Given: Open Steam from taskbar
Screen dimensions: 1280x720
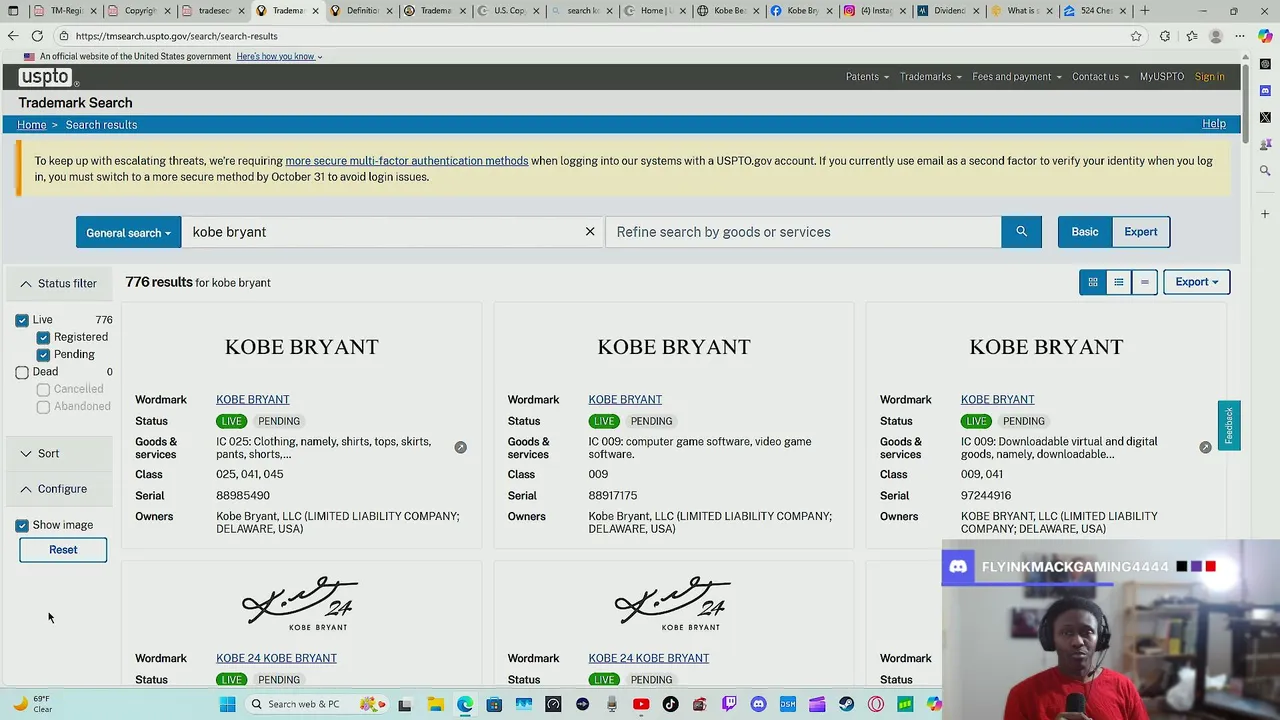Looking at the screenshot, I should (x=847, y=704).
